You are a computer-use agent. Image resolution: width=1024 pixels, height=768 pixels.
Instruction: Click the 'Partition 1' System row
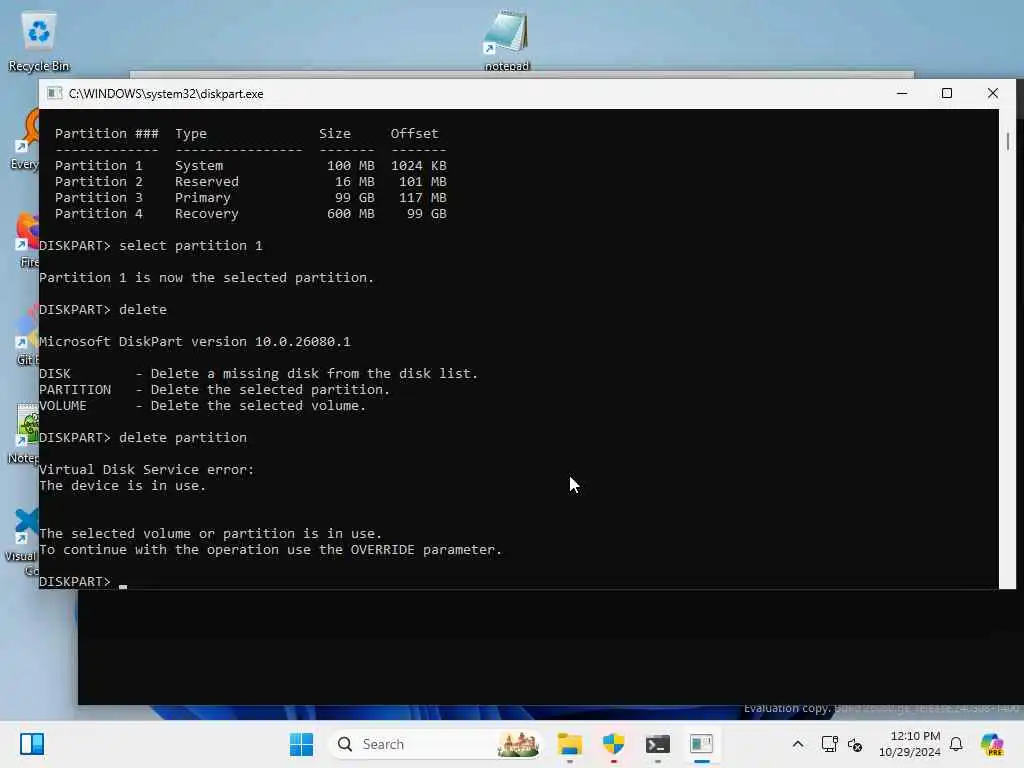click(x=251, y=165)
